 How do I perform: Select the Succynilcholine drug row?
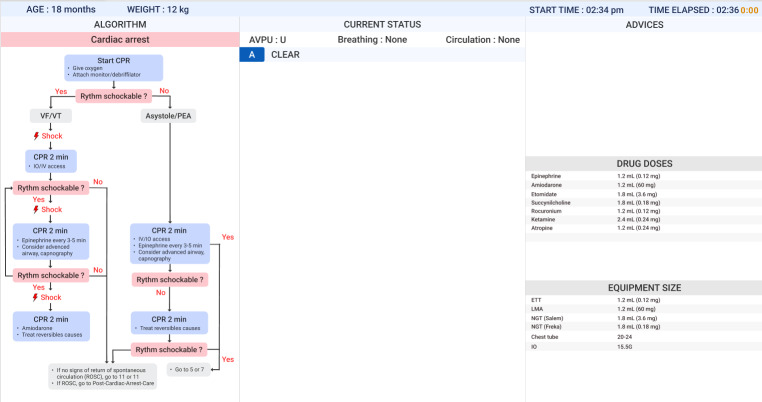click(x=644, y=202)
